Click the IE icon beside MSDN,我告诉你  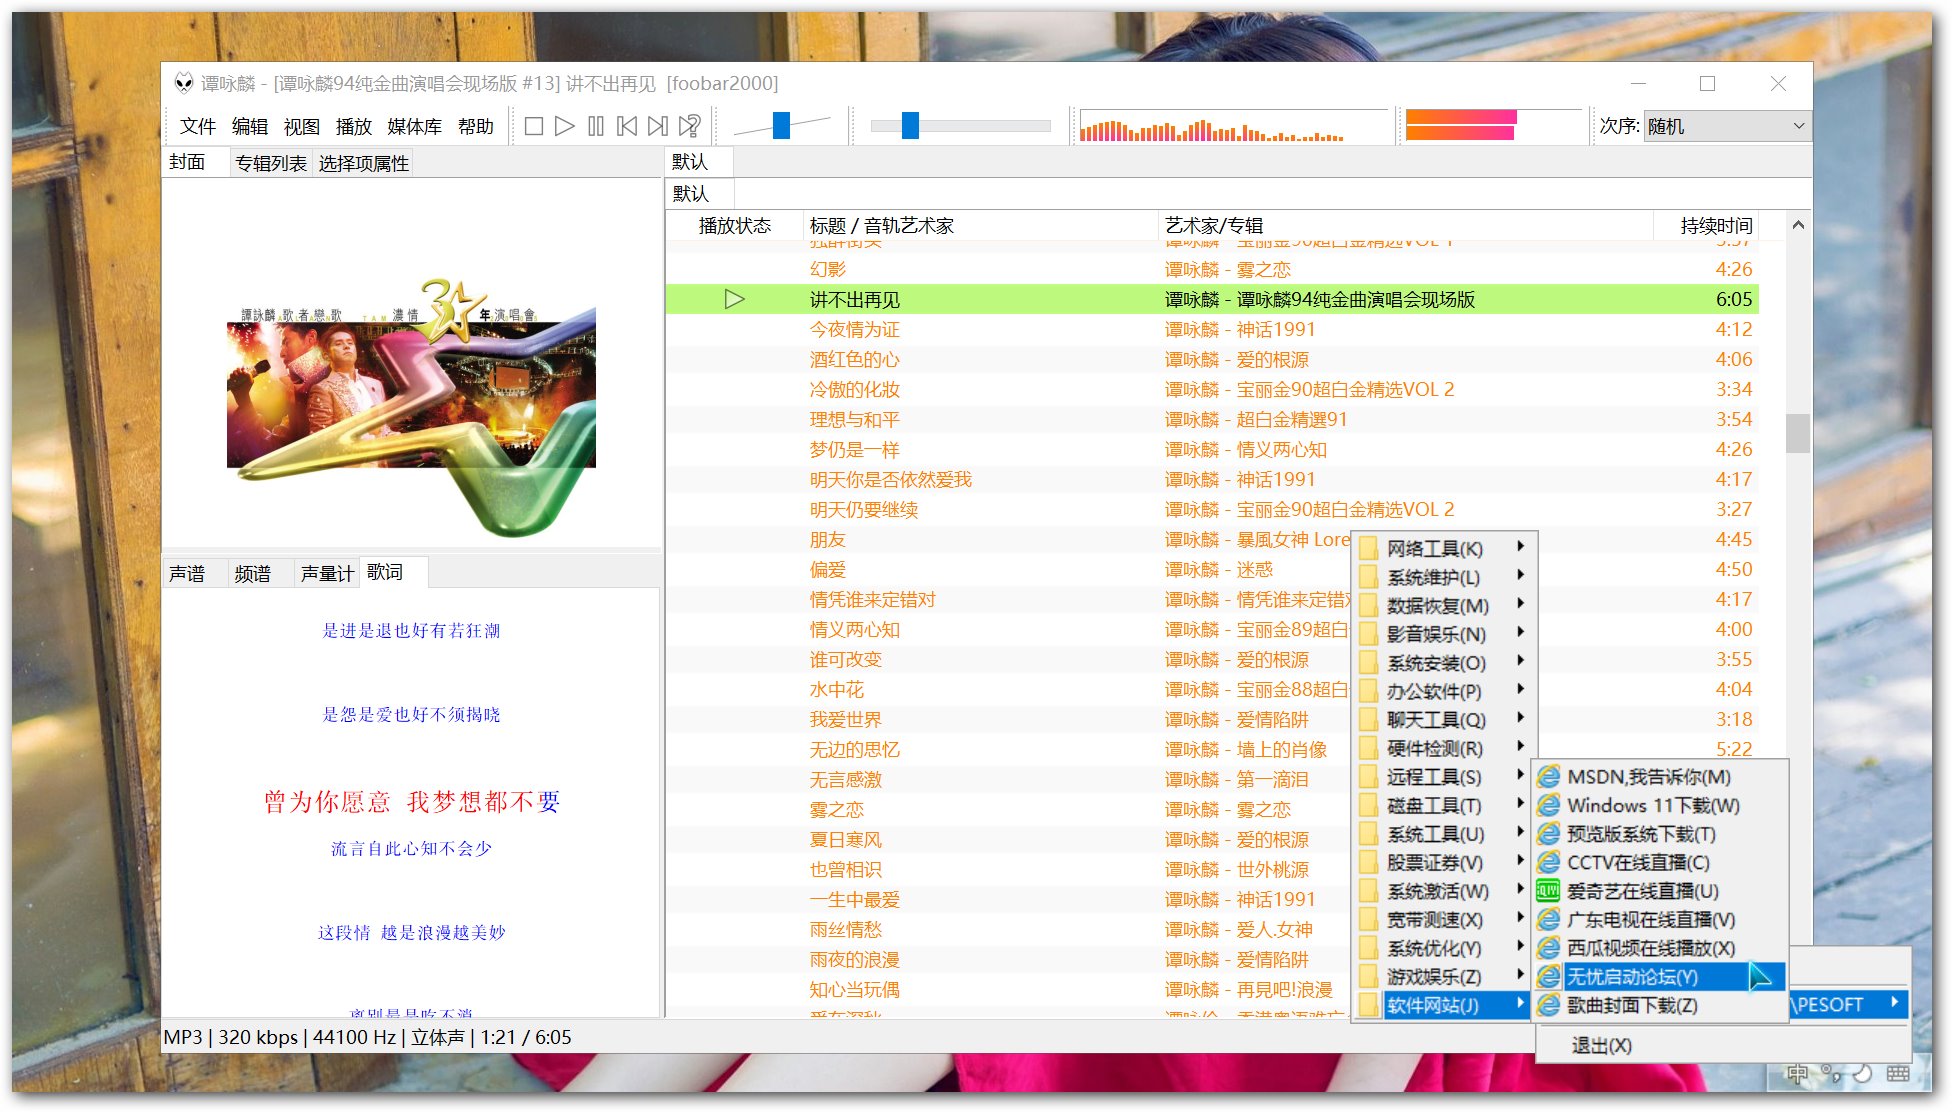click(x=1548, y=777)
